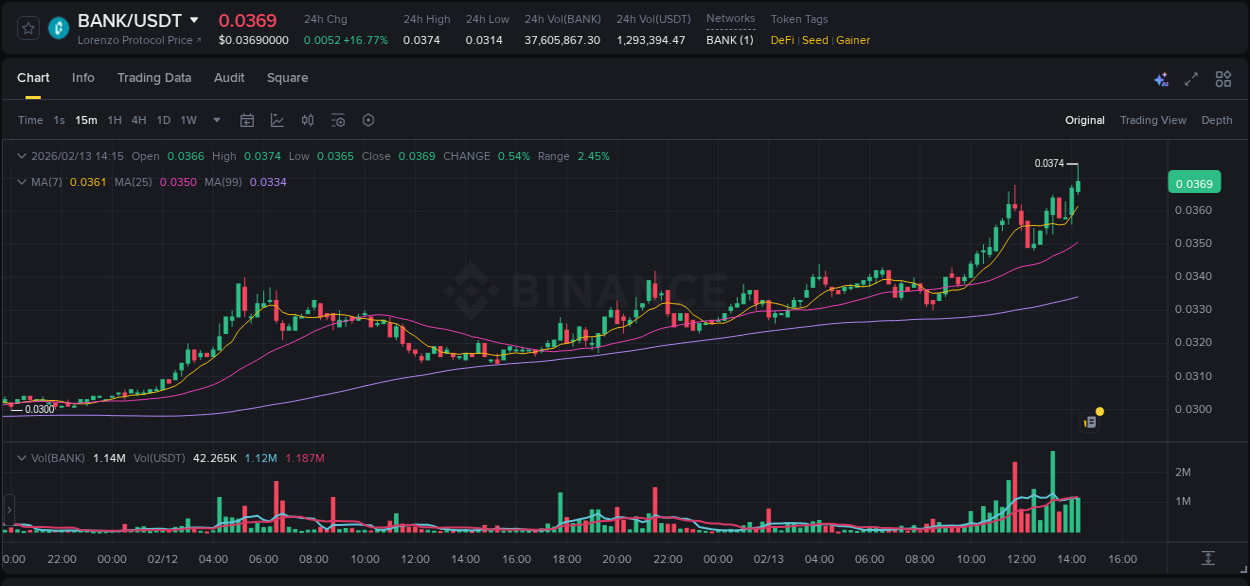Switch to the Trading Data tab
1250x586 pixels.
click(x=154, y=77)
